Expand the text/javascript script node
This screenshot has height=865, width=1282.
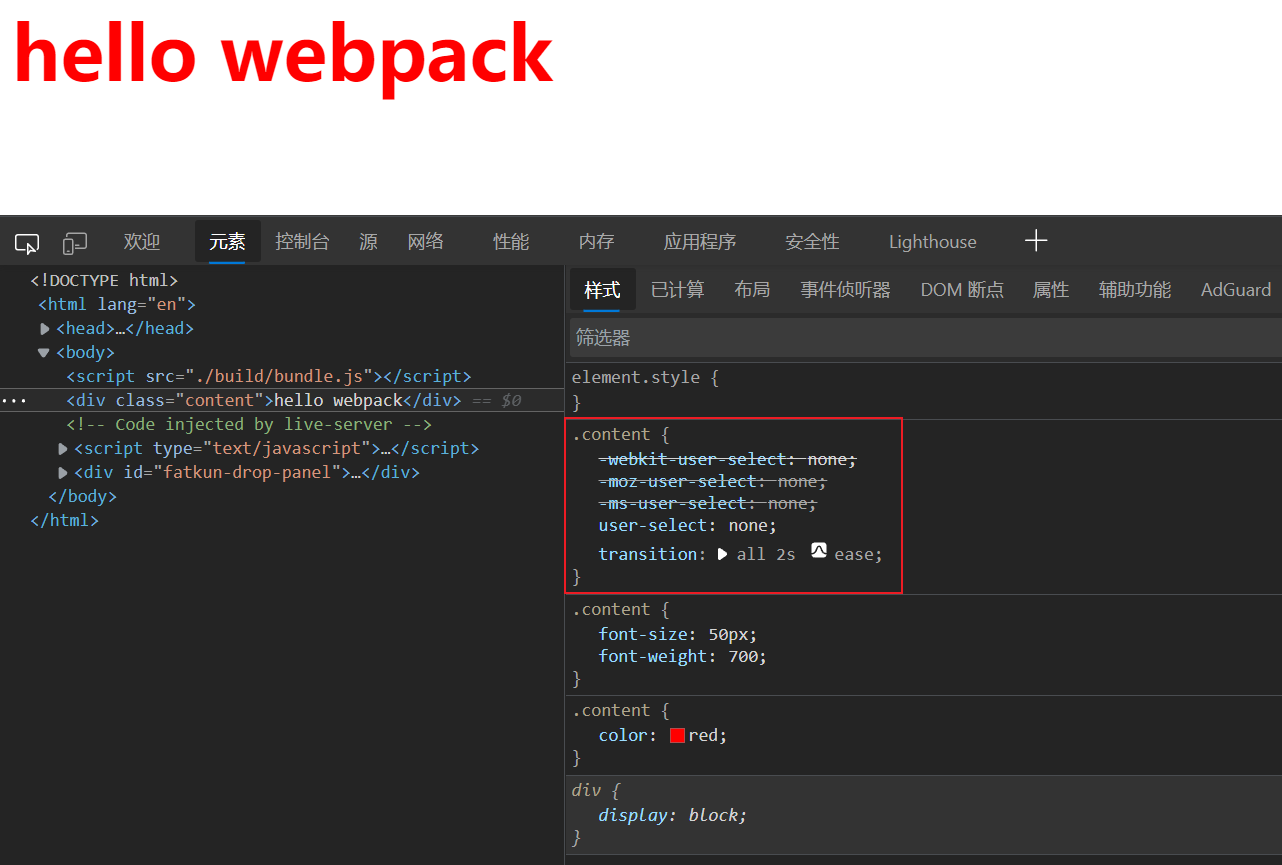click(63, 449)
